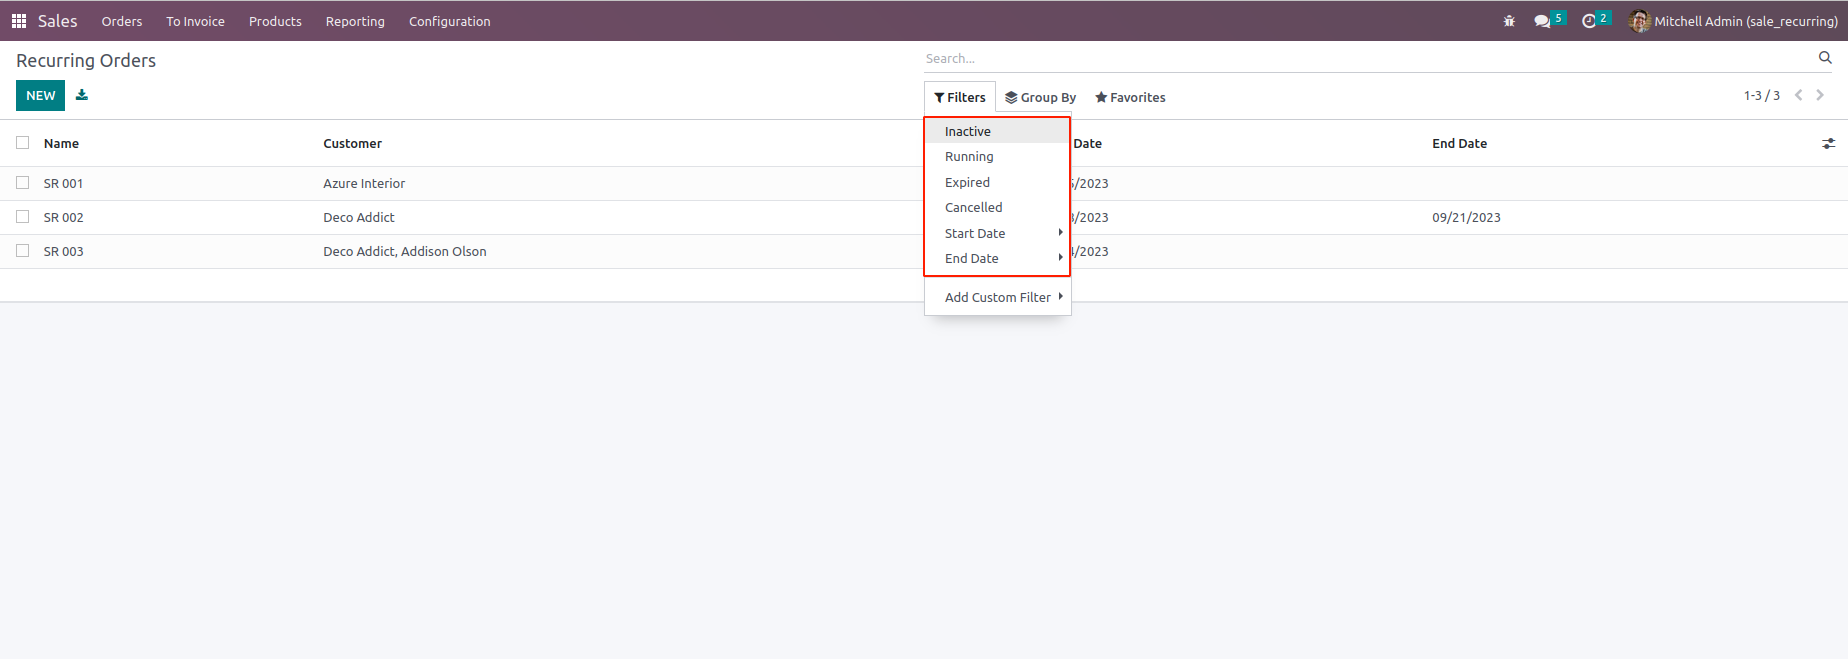
Task: Expand Add Custom Filter option
Action: pos(997,297)
